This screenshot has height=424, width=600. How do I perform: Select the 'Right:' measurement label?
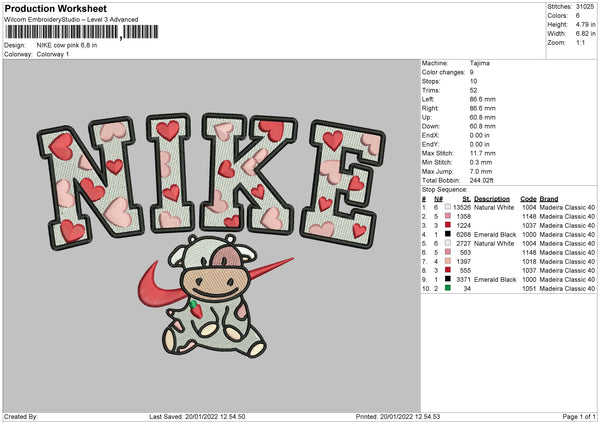coord(430,108)
